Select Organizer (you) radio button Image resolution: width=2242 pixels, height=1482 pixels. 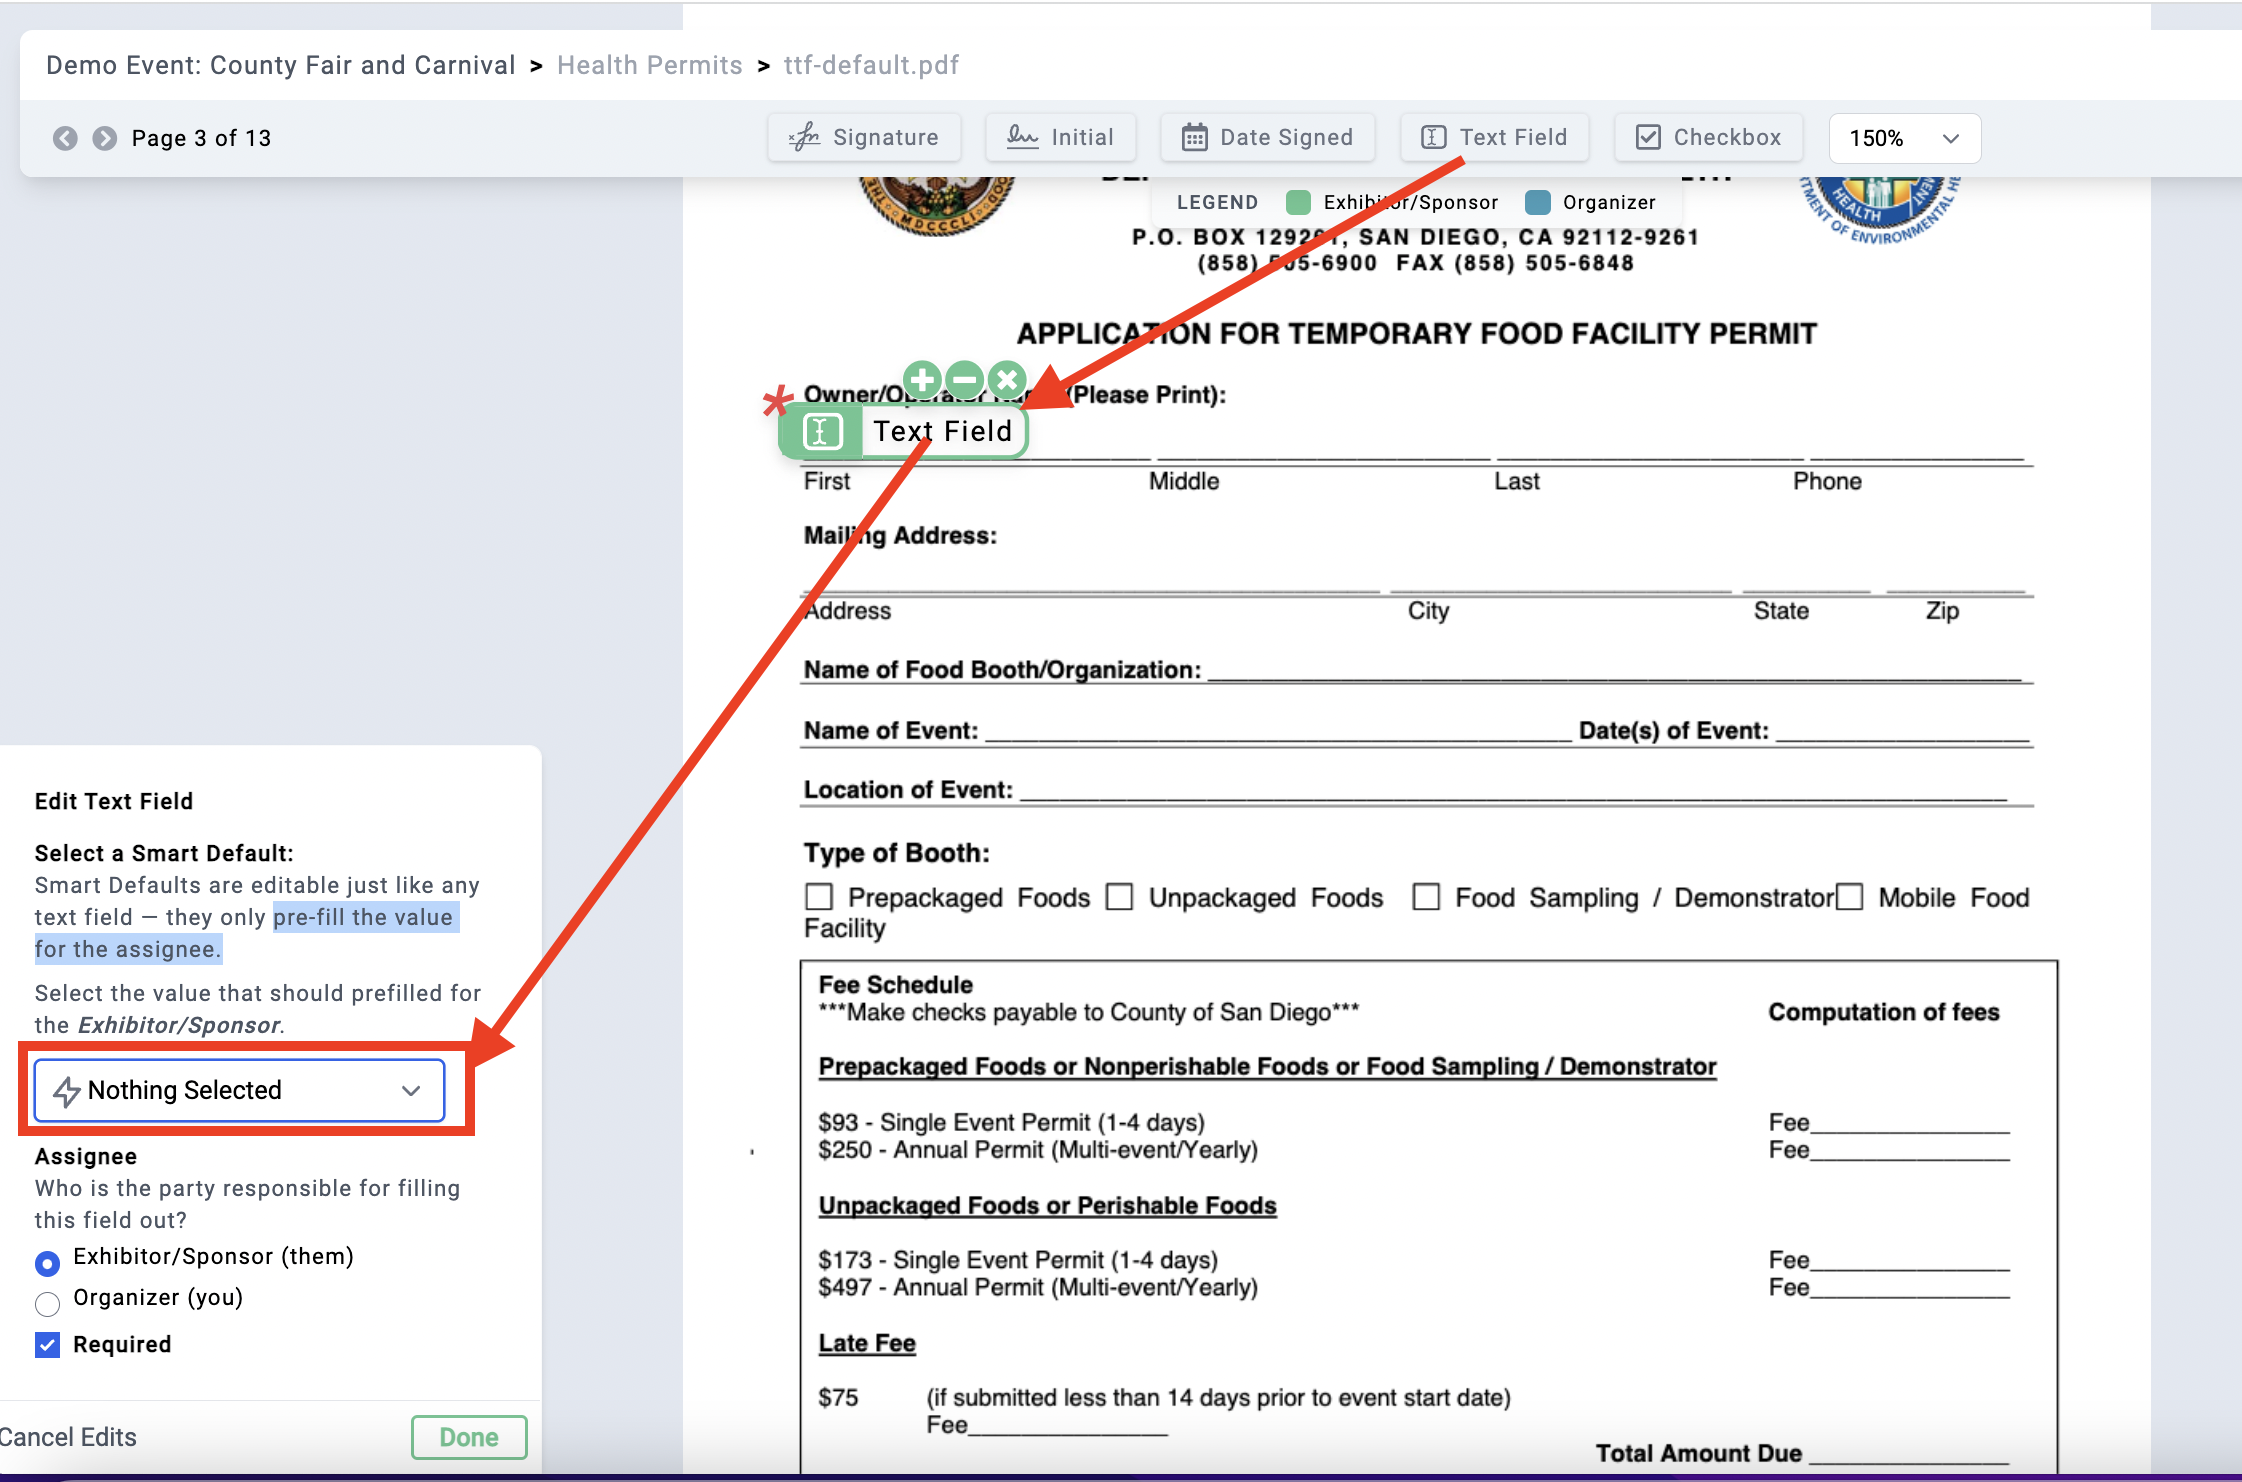pos(47,1304)
